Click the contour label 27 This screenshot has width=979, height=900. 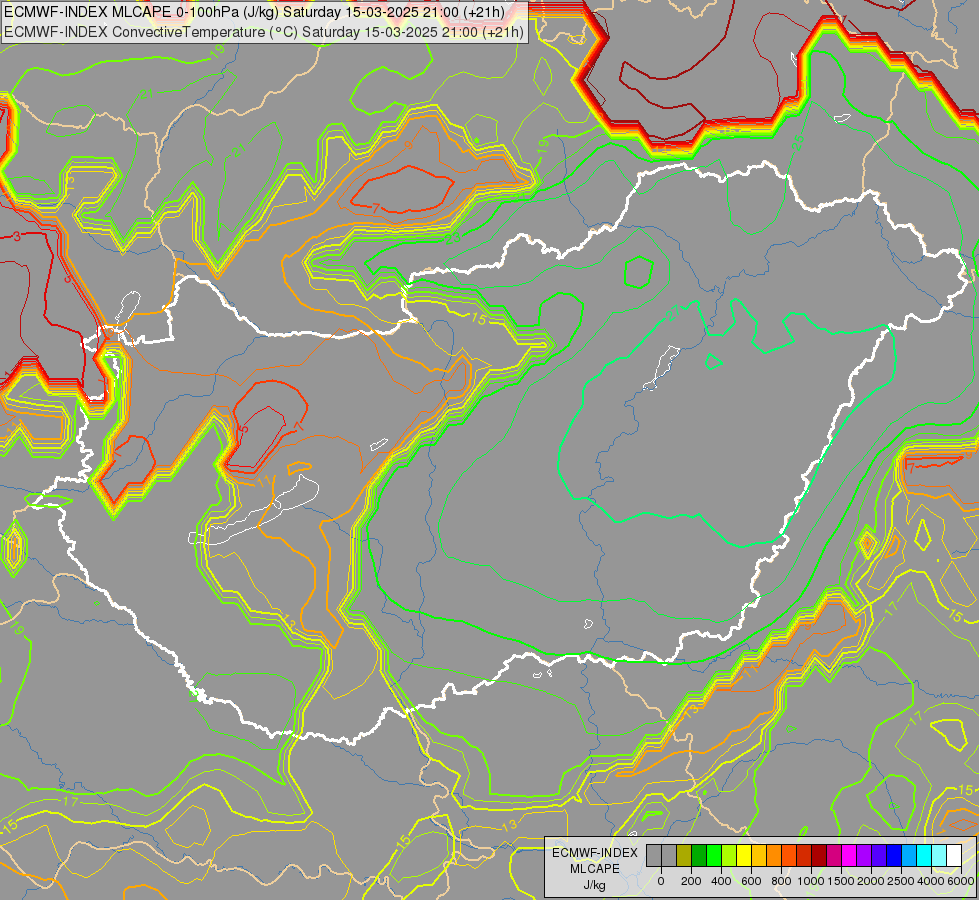pyautogui.click(x=672, y=312)
